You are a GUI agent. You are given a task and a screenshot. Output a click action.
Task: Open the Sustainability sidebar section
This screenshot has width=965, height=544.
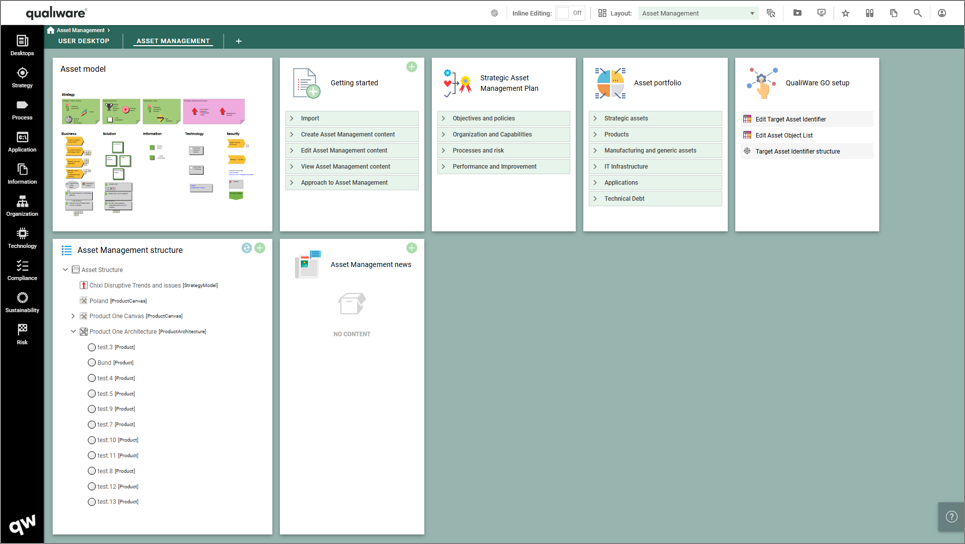pos(22,302)
